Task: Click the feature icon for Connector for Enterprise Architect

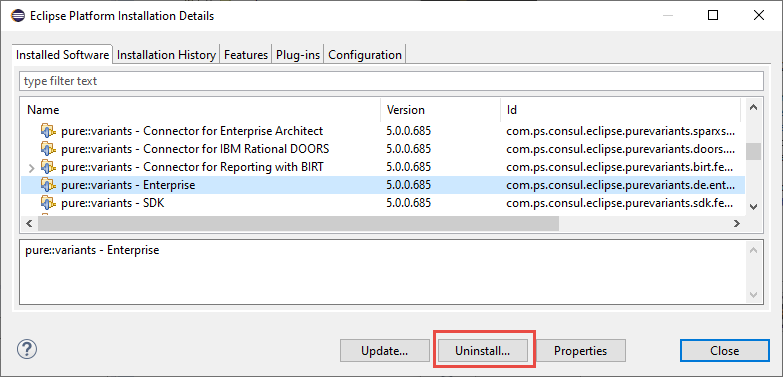Action: (x=48, y=131)
